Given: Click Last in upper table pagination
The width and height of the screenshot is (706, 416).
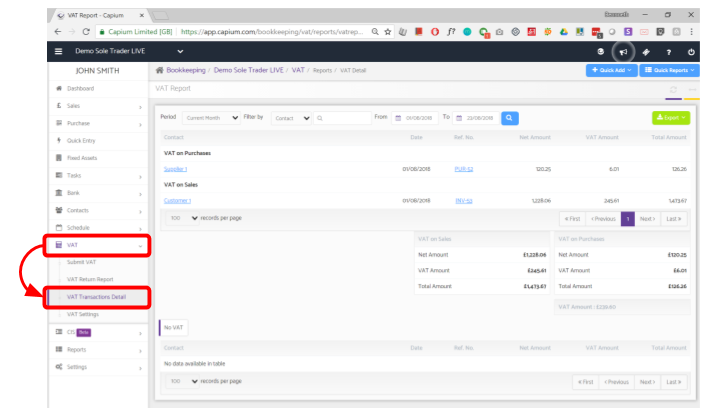Looking at the screenshot, I should coord(674,219).
